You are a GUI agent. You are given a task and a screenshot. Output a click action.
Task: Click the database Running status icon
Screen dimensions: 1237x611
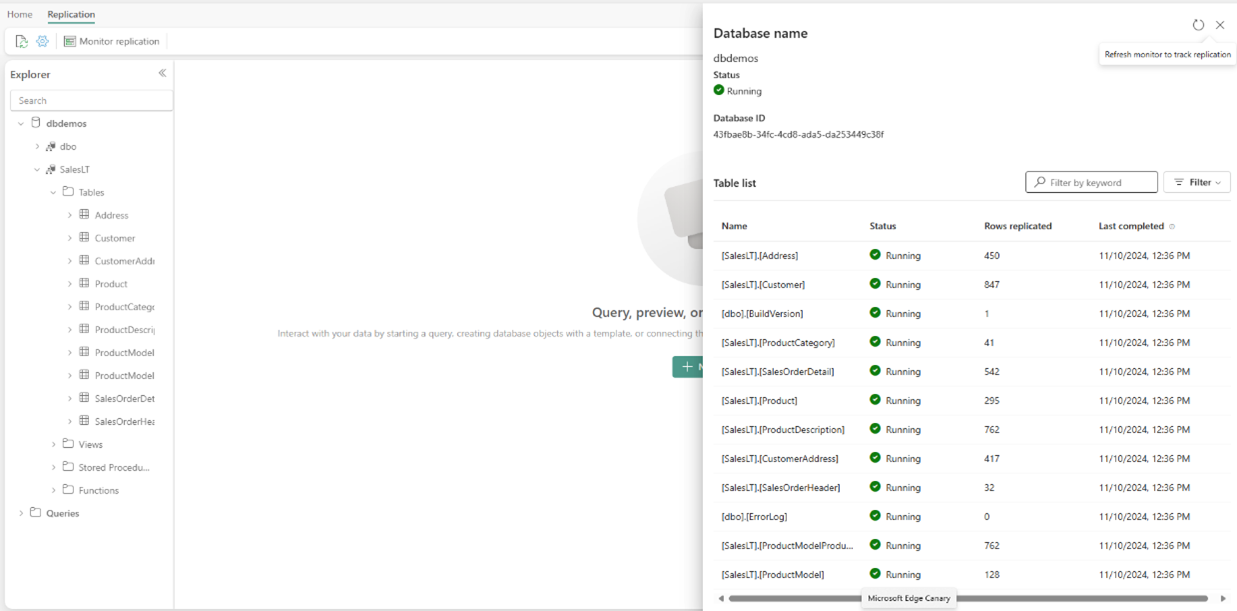click(x=719, y=90)
